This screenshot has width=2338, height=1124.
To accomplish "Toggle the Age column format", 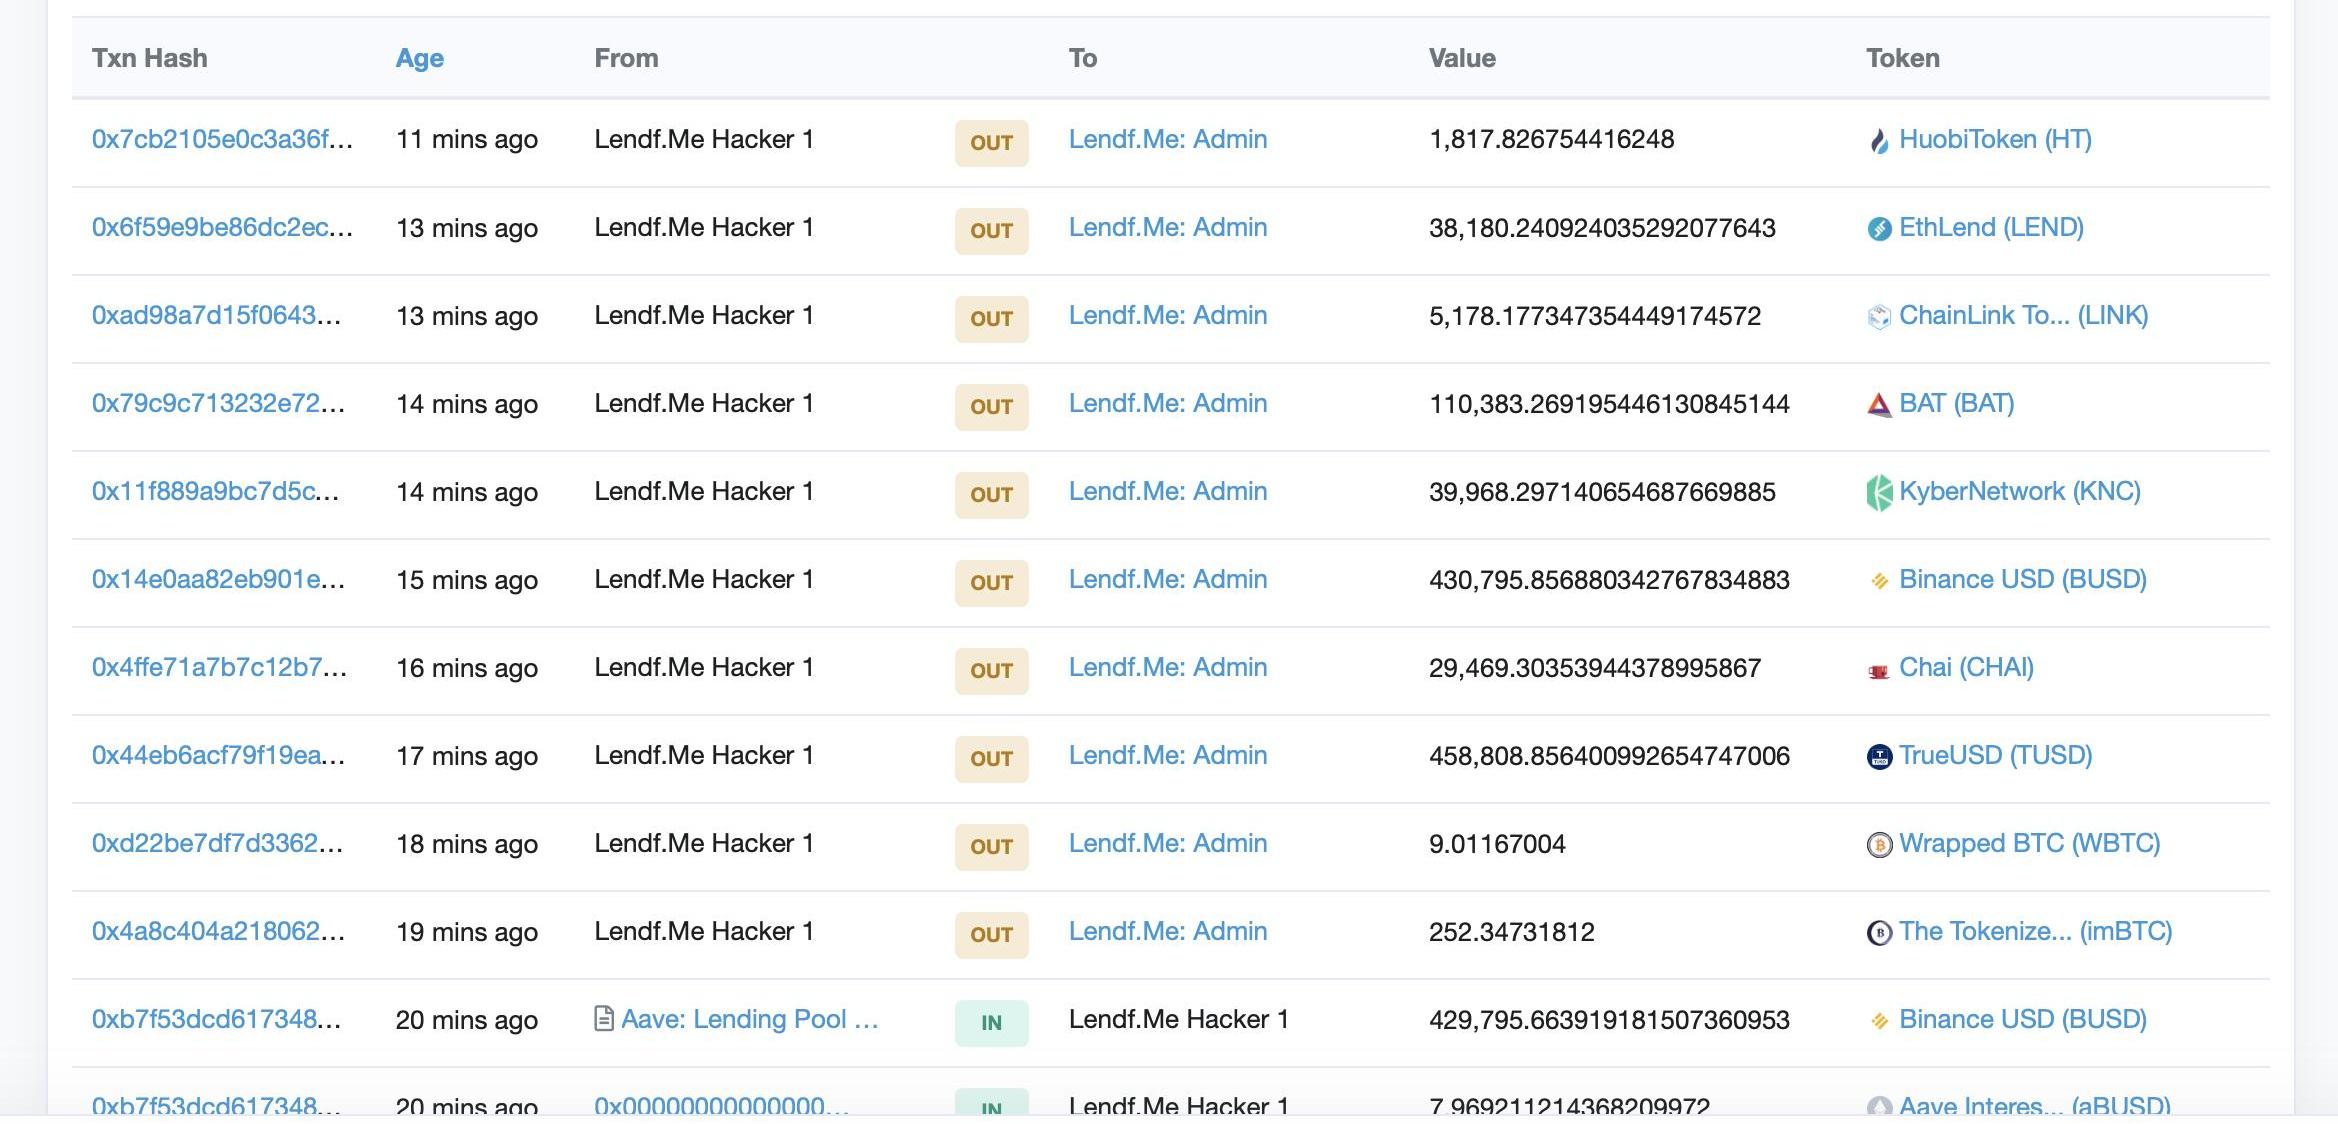I will [419, 58].
